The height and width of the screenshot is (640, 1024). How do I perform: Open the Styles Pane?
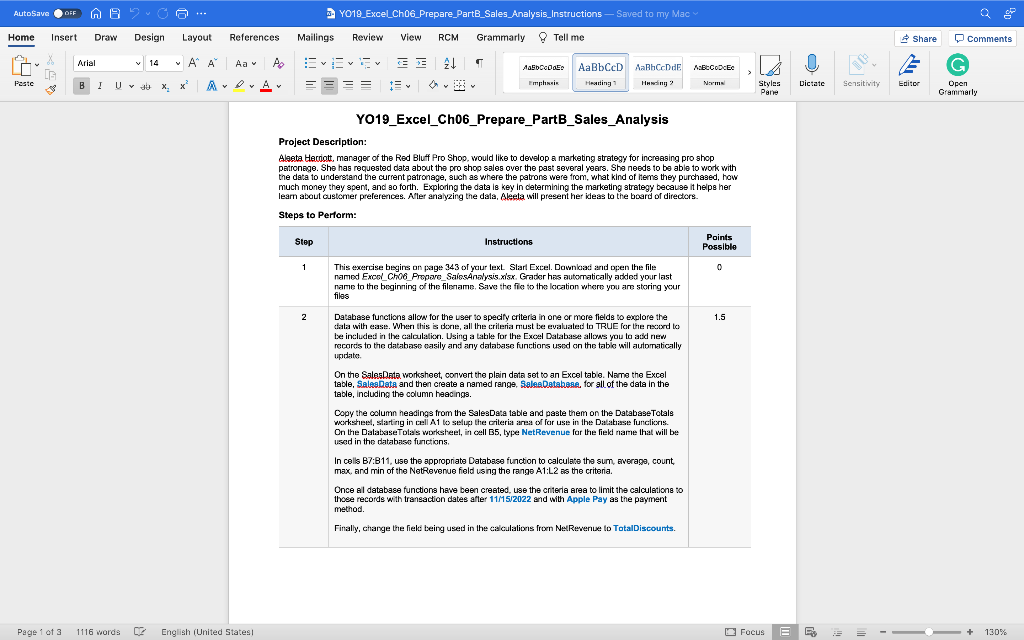click(x=769, y=75)
